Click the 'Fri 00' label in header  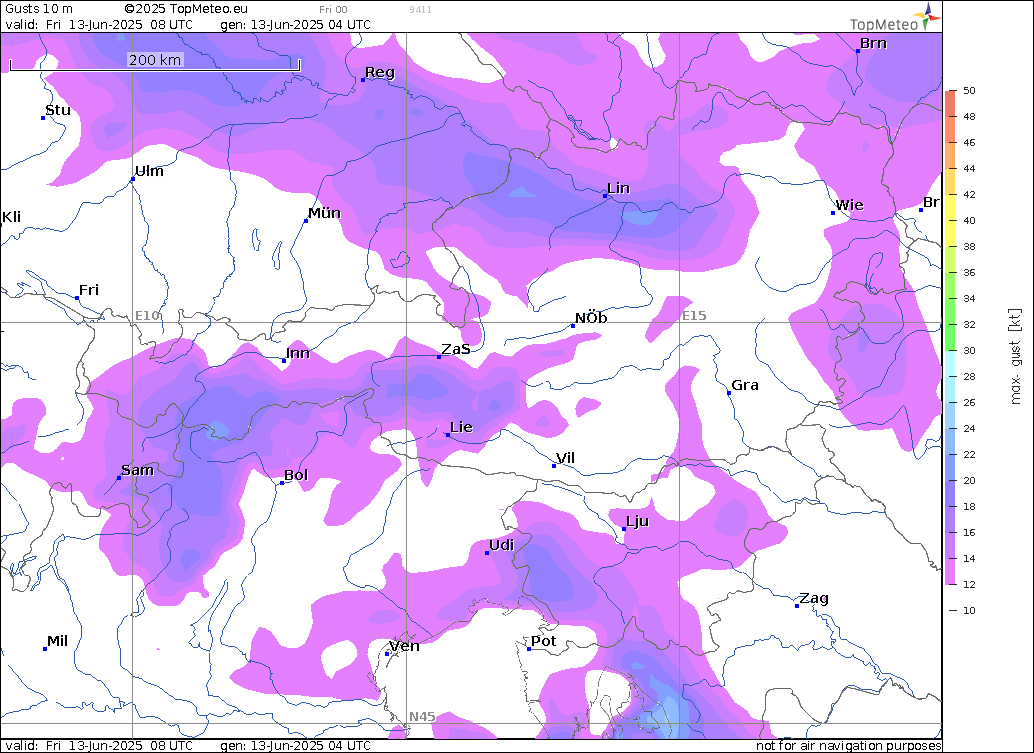click(x=333, y=10)
